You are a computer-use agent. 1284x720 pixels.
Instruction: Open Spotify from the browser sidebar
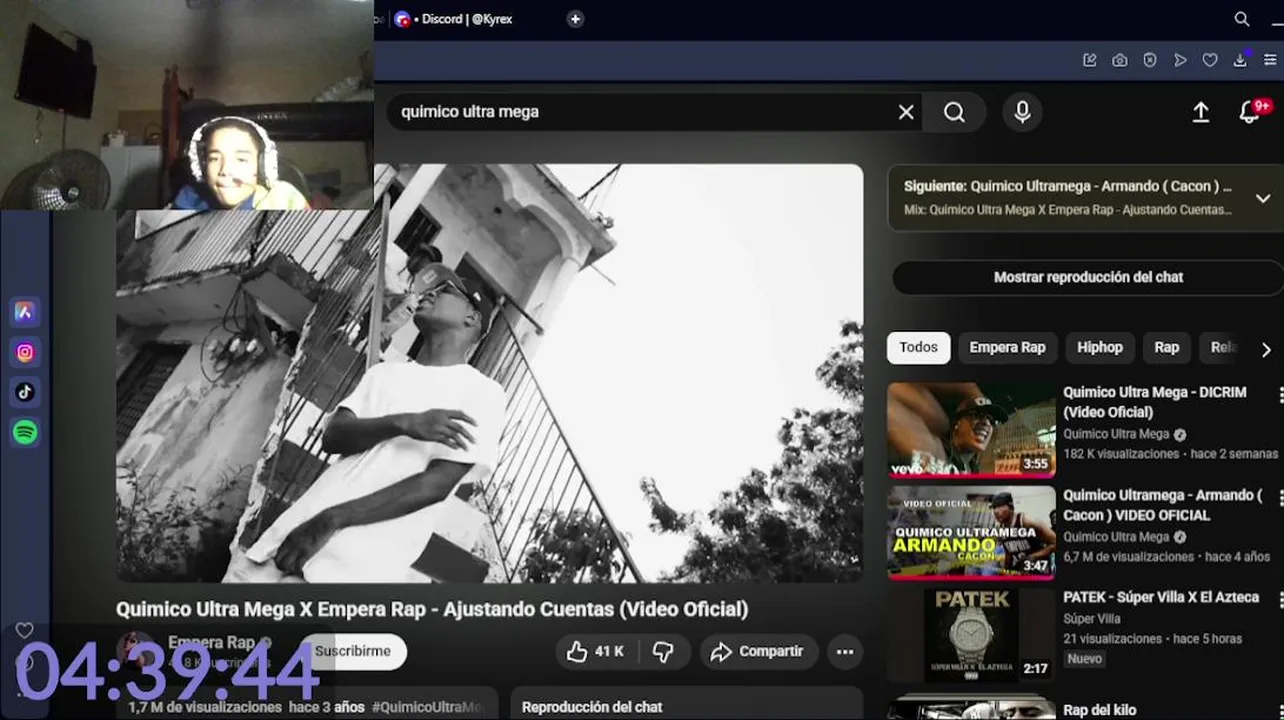(x=25, y=432)
